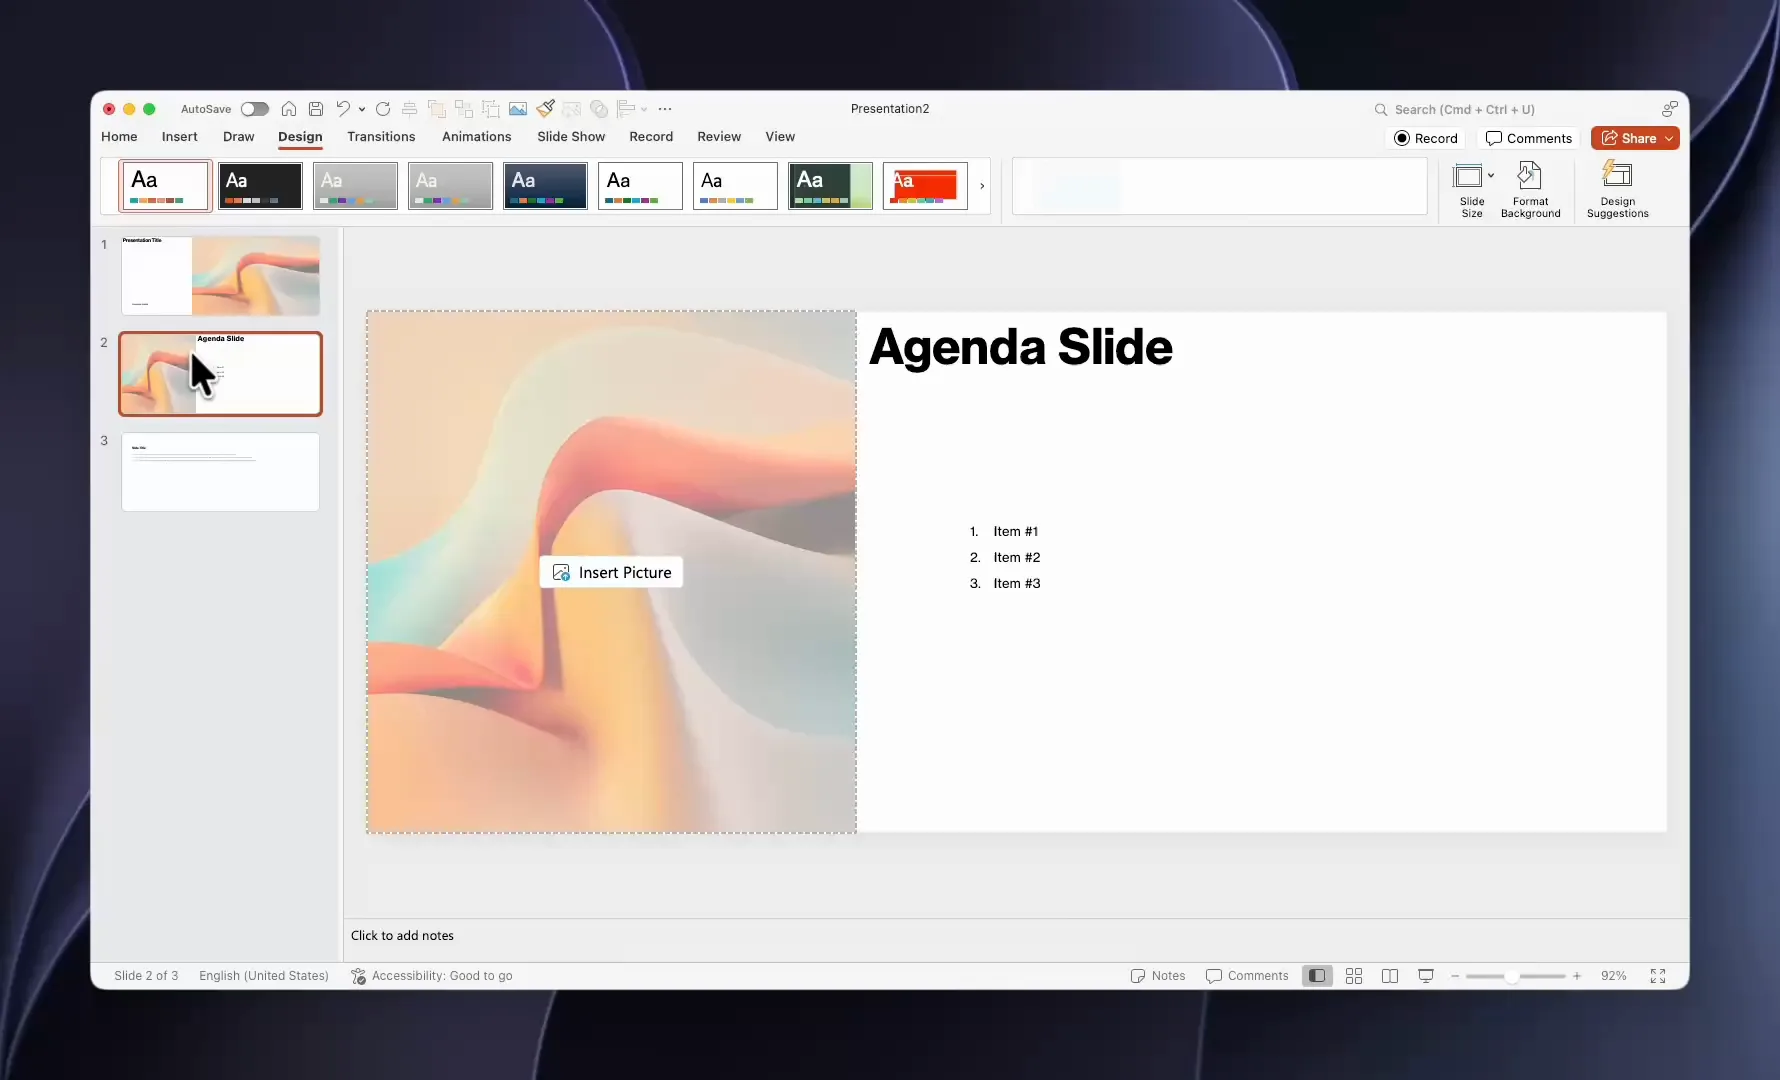Click the Home icon in the quick access toolbar

[x=289, y=109]
